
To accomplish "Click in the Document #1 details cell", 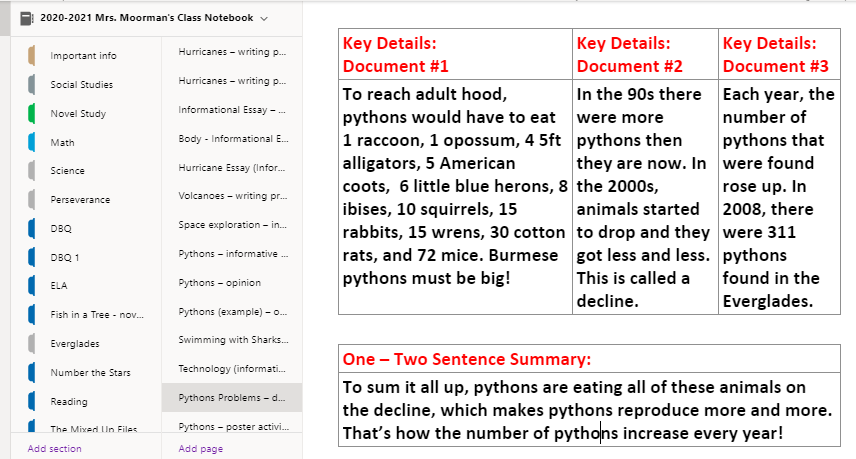I will (455, 197).
